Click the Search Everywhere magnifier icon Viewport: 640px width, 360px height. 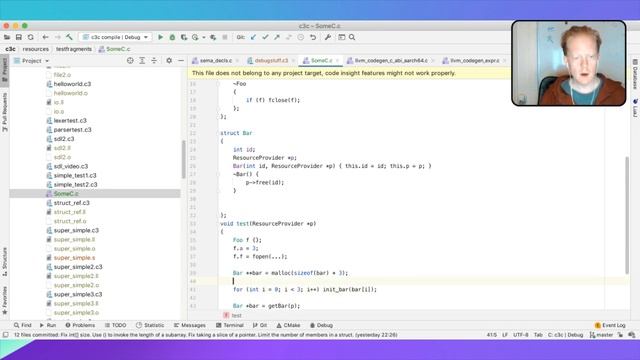[x=352, y=37]
